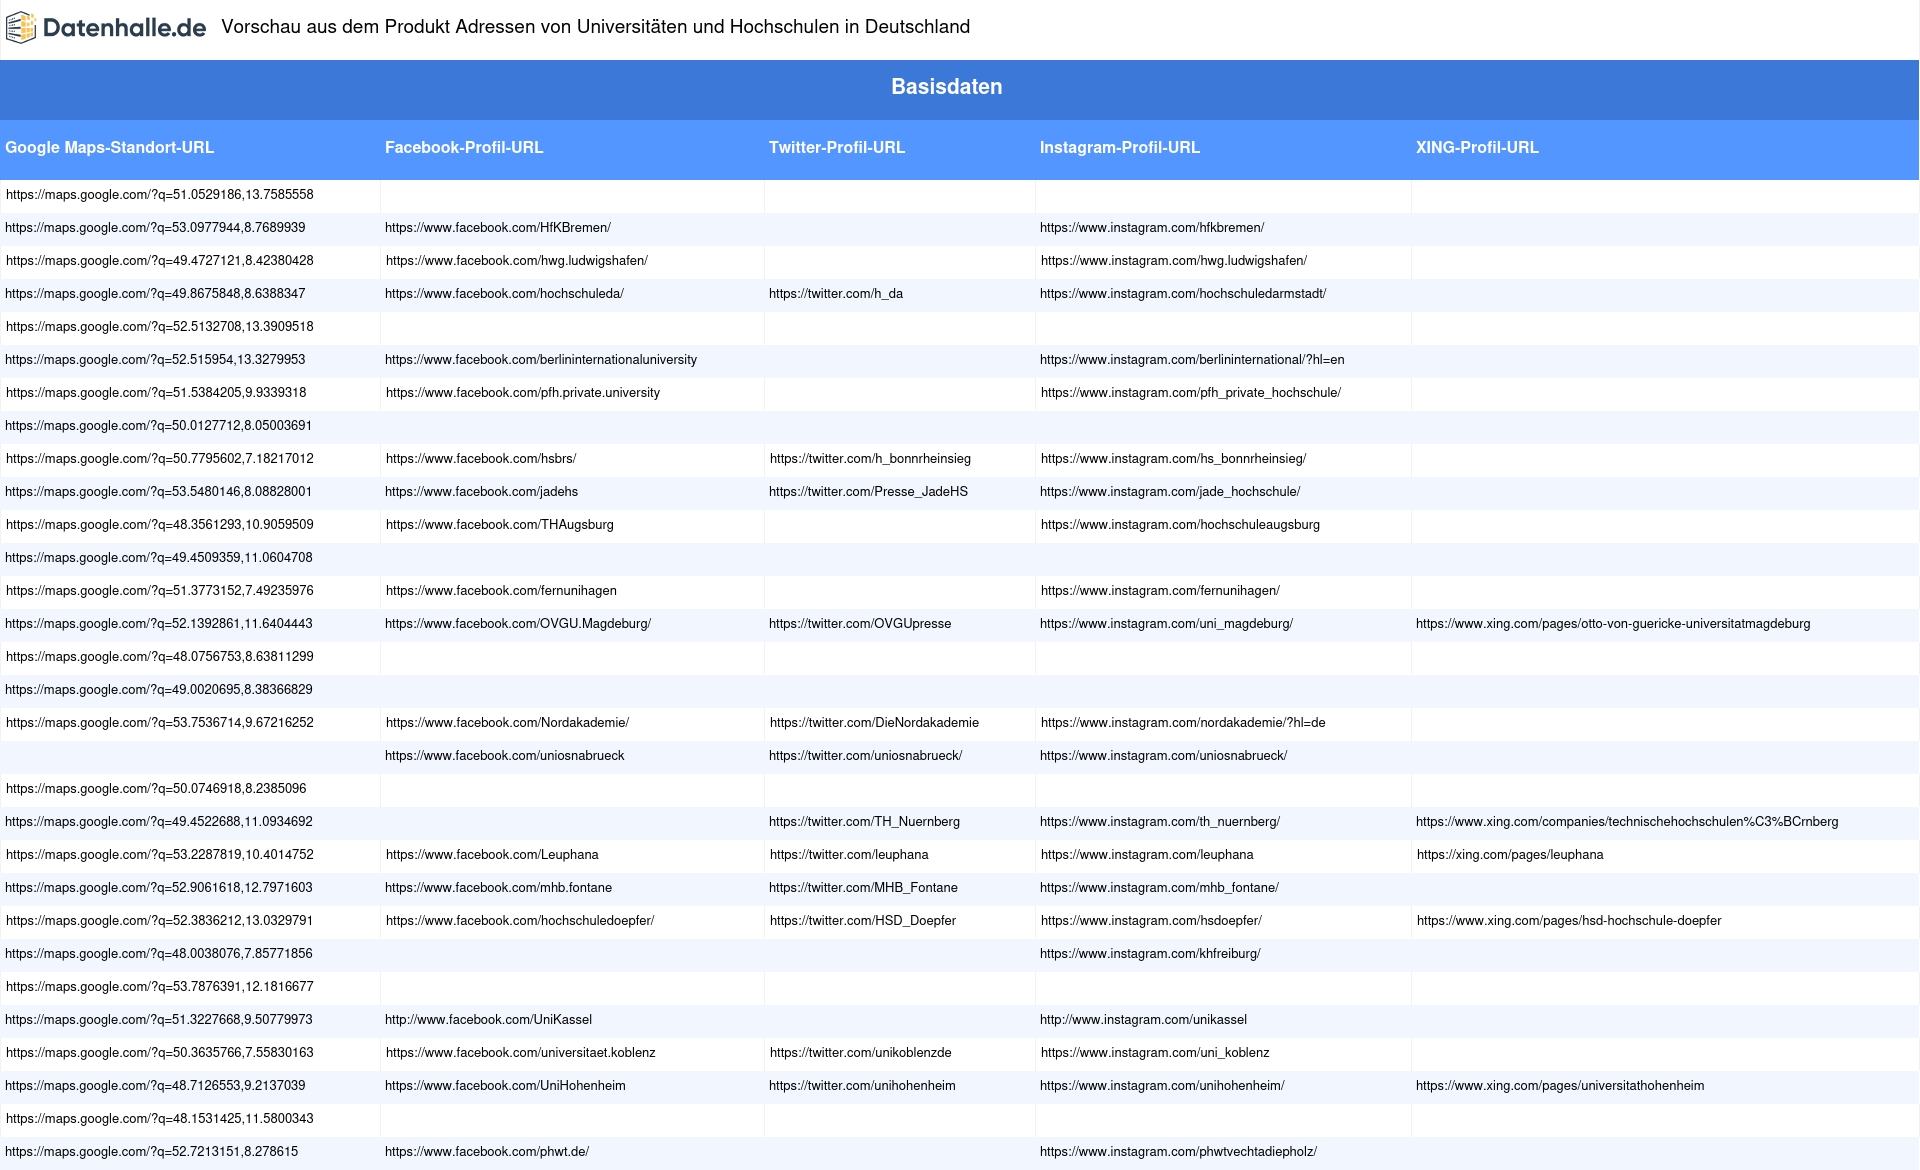Click the Datenhalle.de brand name text
The height and width of the screenshot is (1170, 1920).
124,28
